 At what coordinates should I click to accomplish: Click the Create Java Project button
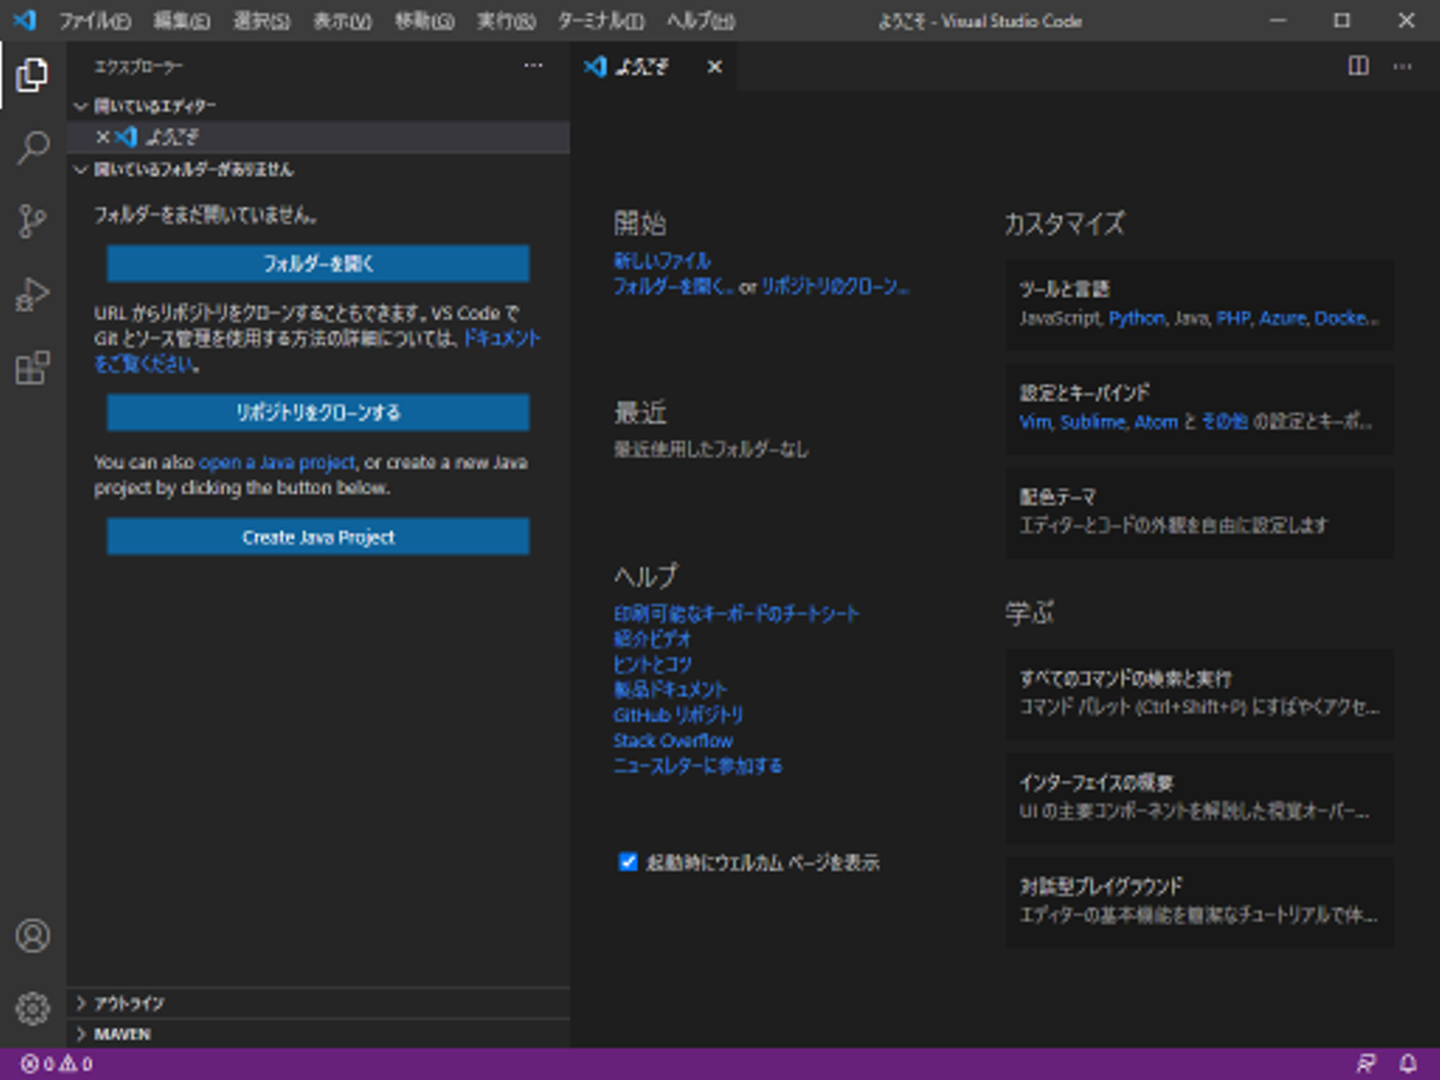318,537
